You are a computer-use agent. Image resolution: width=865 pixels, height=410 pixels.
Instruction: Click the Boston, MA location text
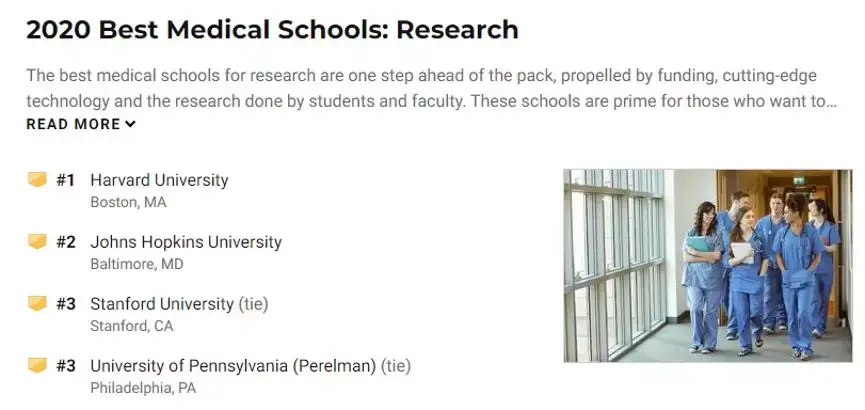click(128, 202)
